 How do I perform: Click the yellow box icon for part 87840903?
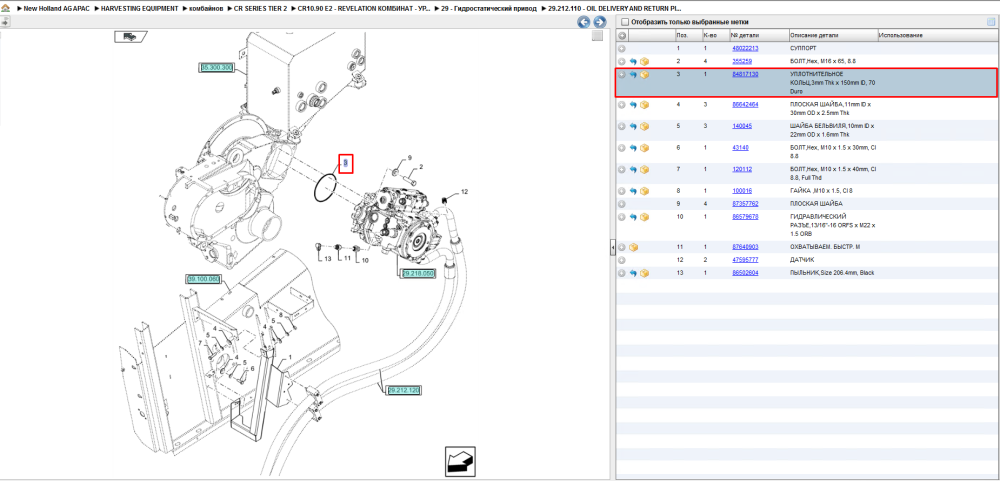point(633,247)
